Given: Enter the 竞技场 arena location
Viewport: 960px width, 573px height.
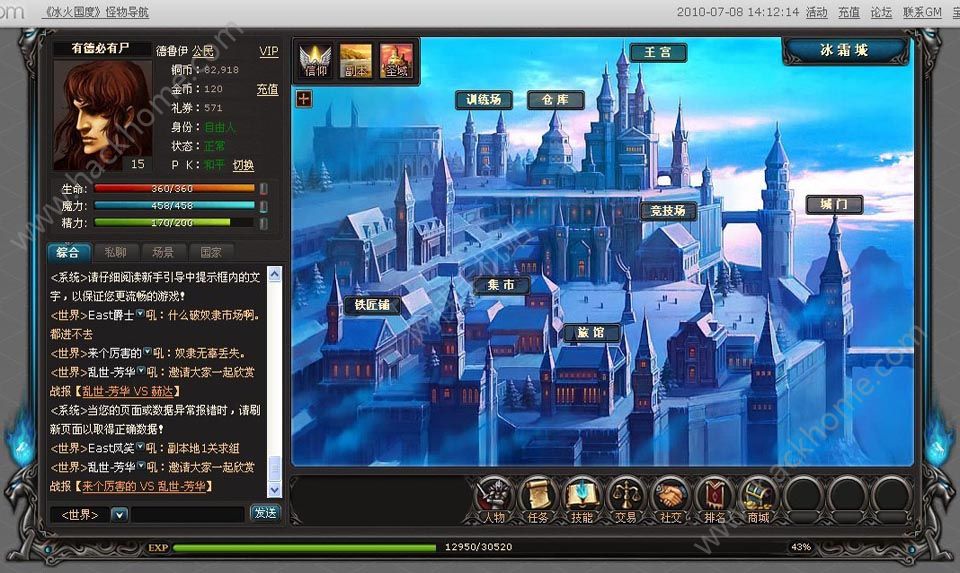Looking at the screenshot, I should pos(668,211).
